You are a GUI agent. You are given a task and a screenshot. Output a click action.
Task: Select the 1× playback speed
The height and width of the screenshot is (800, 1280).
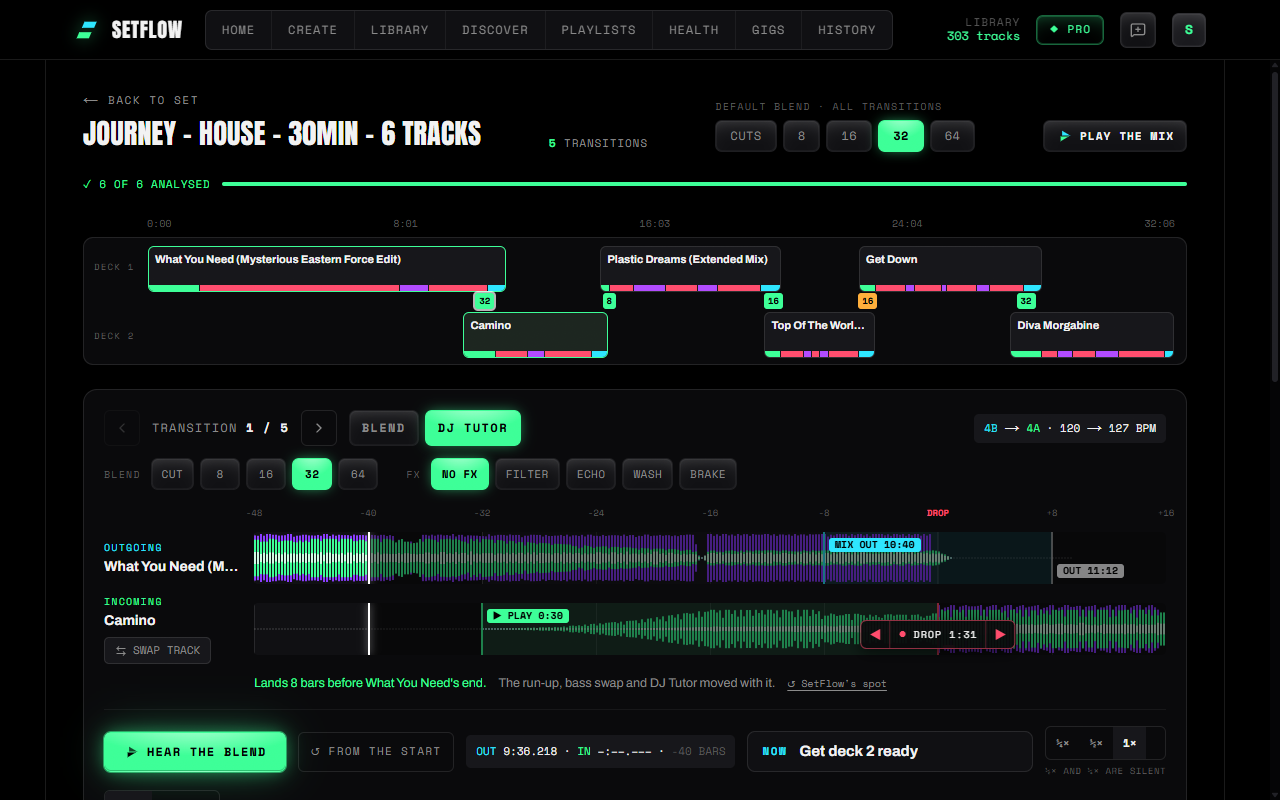point(1129,743)
